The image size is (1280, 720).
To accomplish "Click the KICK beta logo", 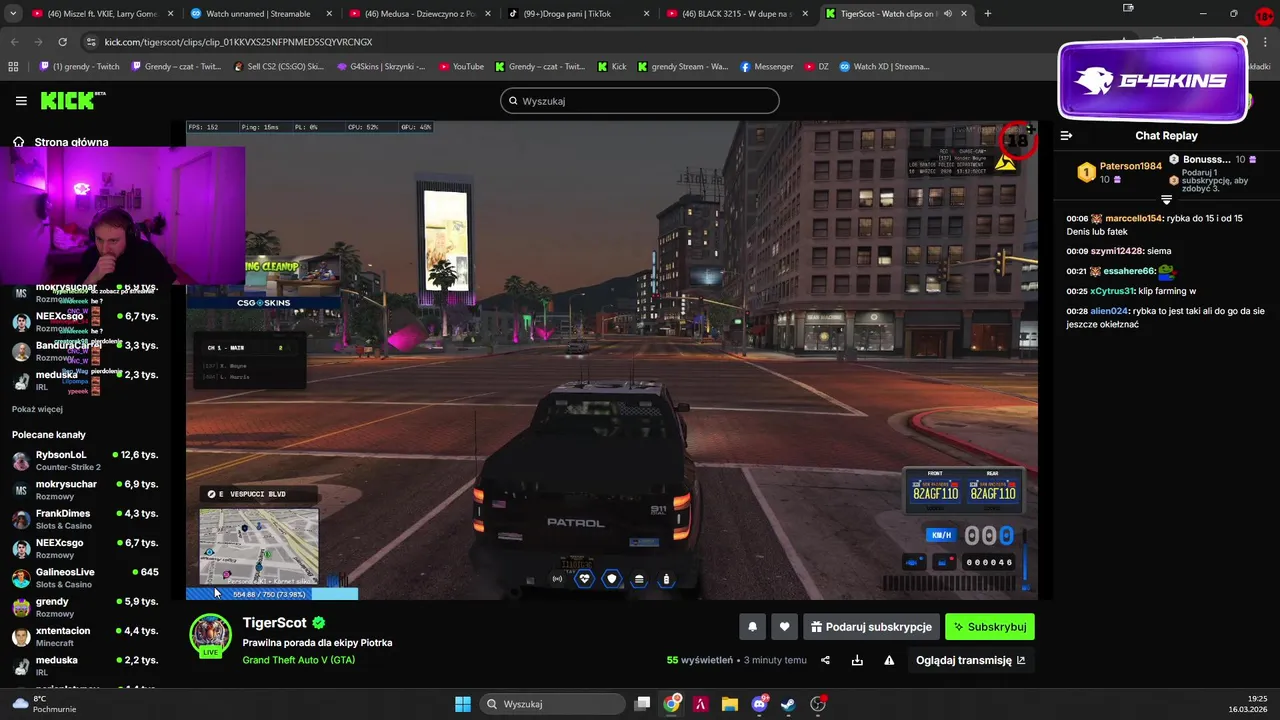I will coord(72,100).
